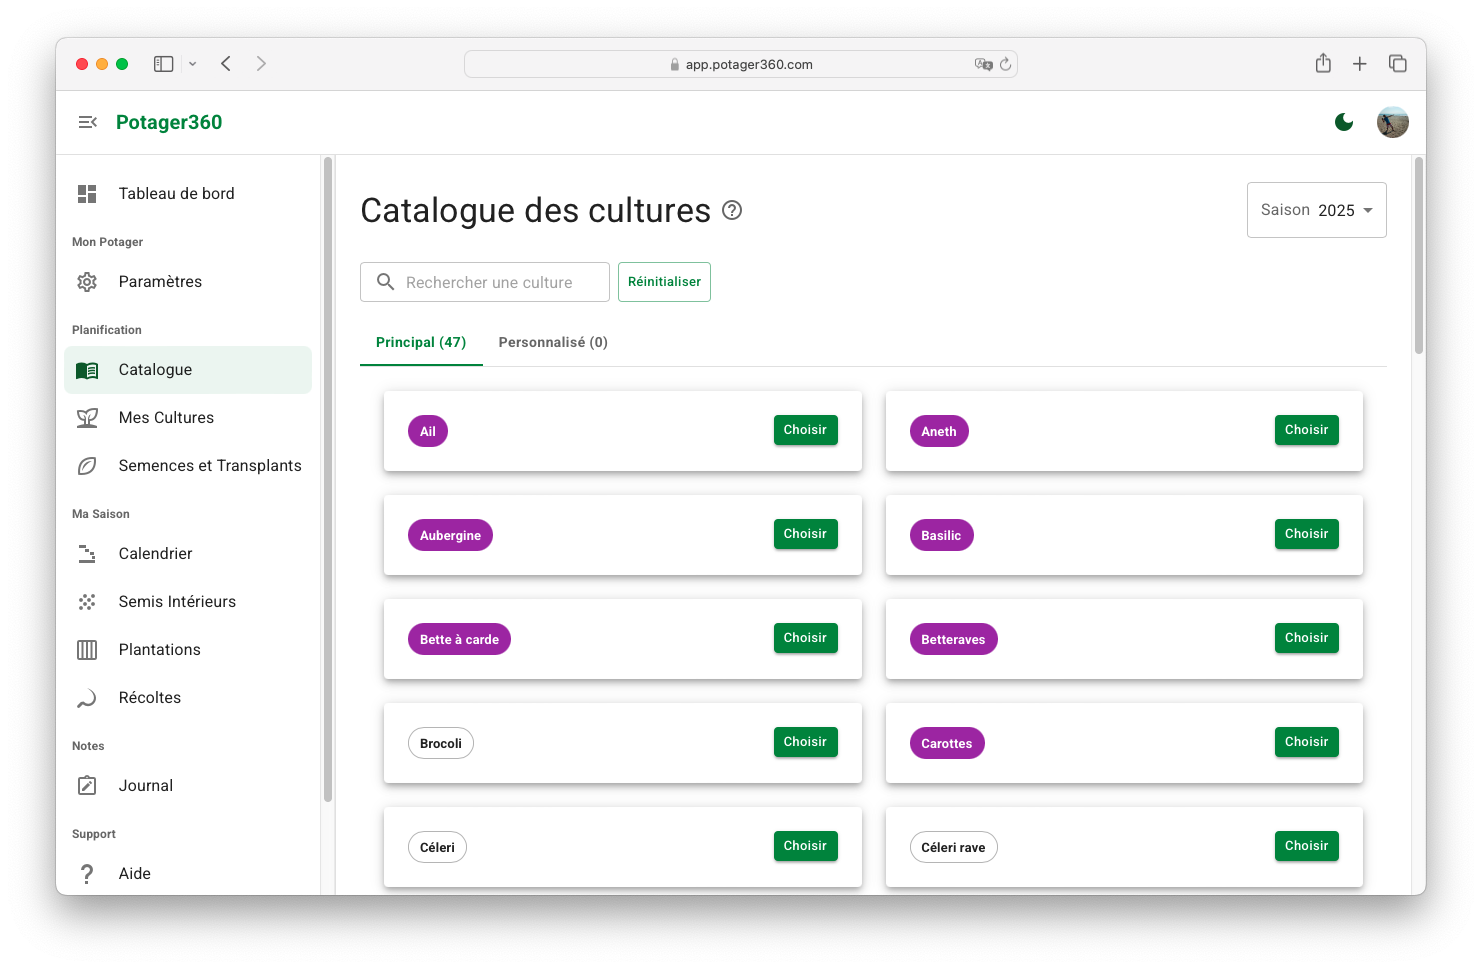Image resolution: width=1482 pixels, height=969 pixels.
Task: Collapse the sidebar with the top-left toggle
Action: tap(88, 121)
